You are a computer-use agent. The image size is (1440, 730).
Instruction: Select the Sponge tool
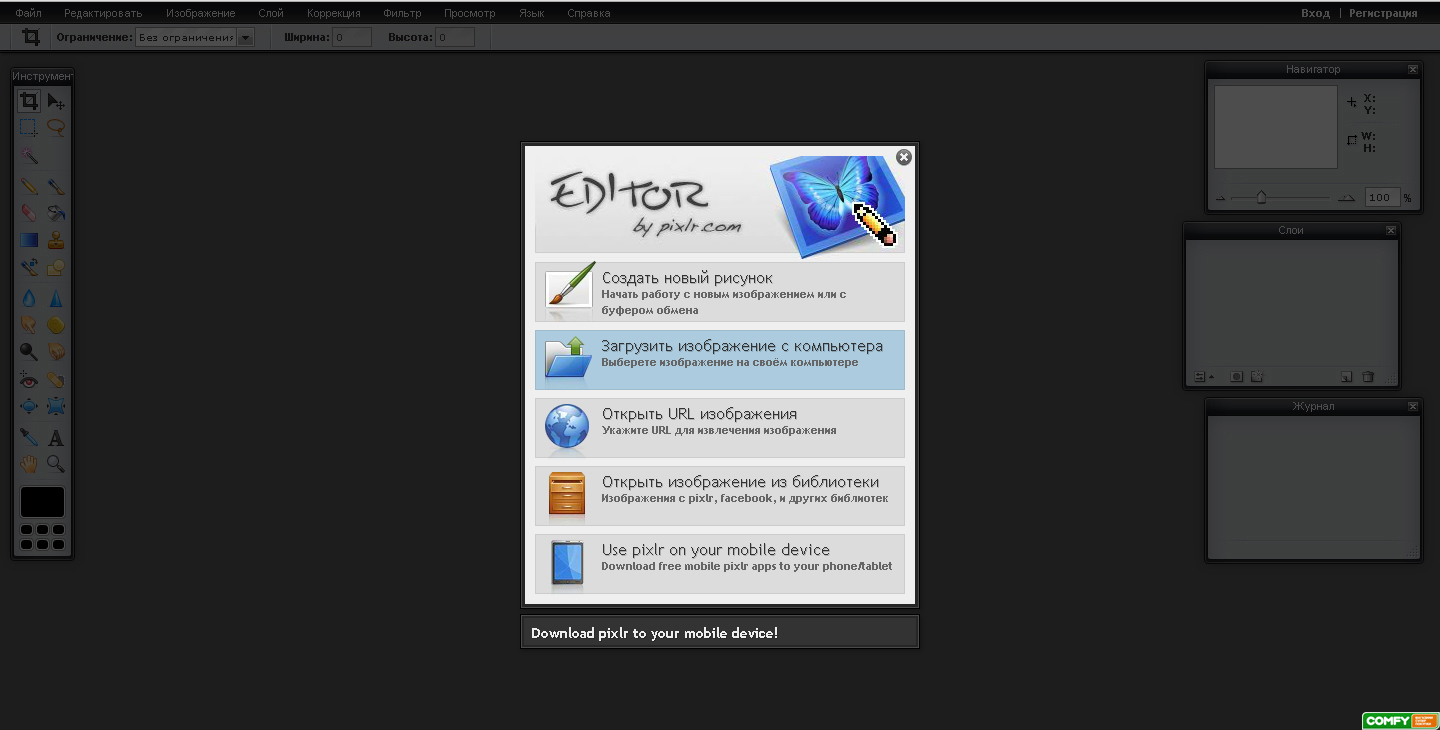tap(56, 324)
